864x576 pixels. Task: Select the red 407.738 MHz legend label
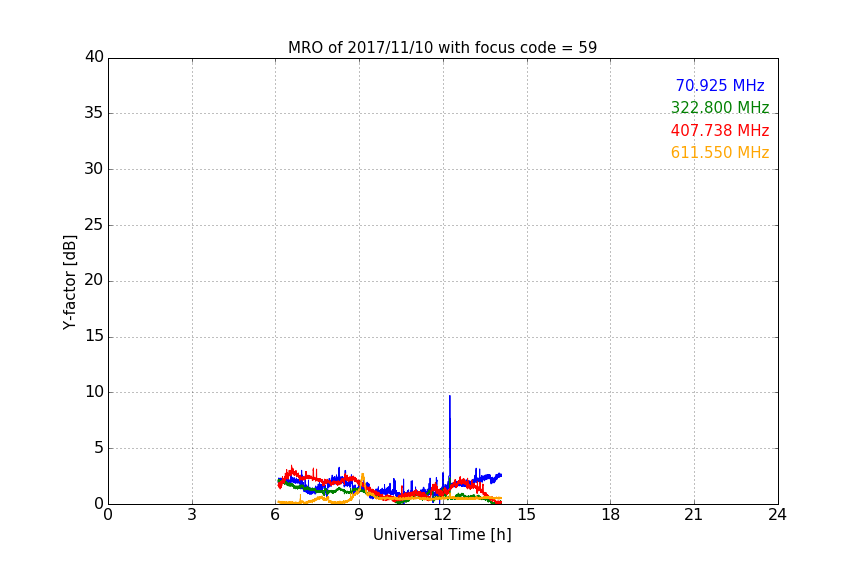tap(720, 130)
